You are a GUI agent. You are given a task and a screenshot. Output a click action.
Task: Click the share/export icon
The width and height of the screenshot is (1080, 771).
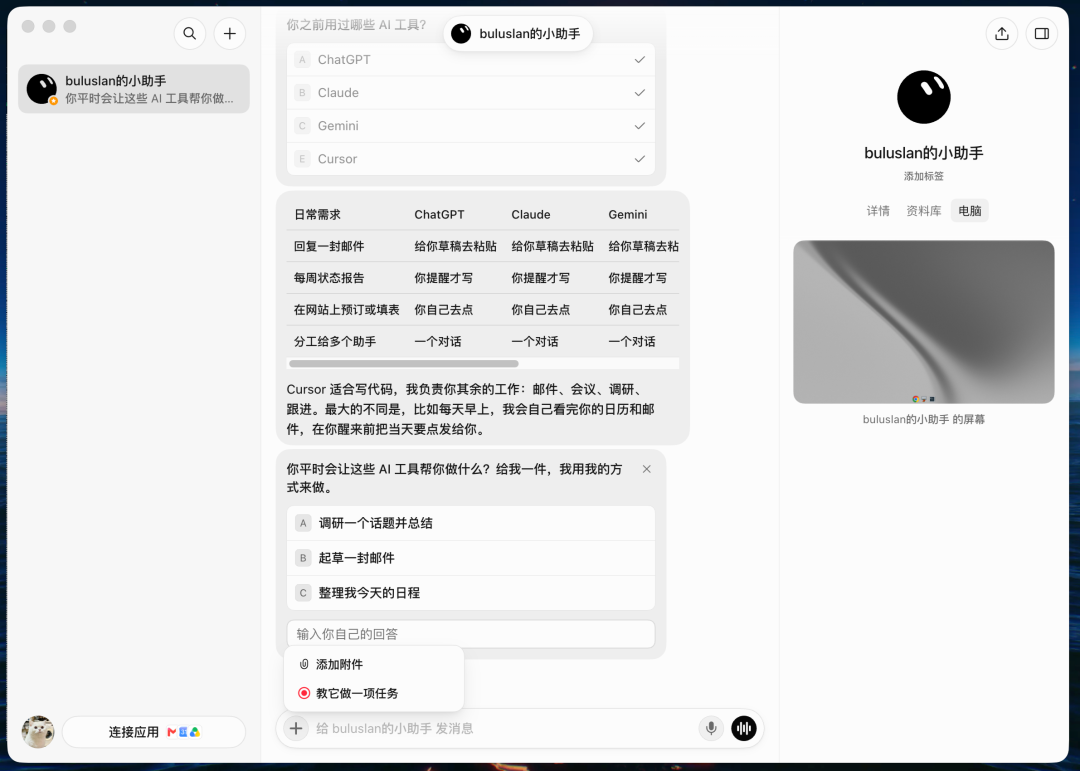coord(1001,33)
